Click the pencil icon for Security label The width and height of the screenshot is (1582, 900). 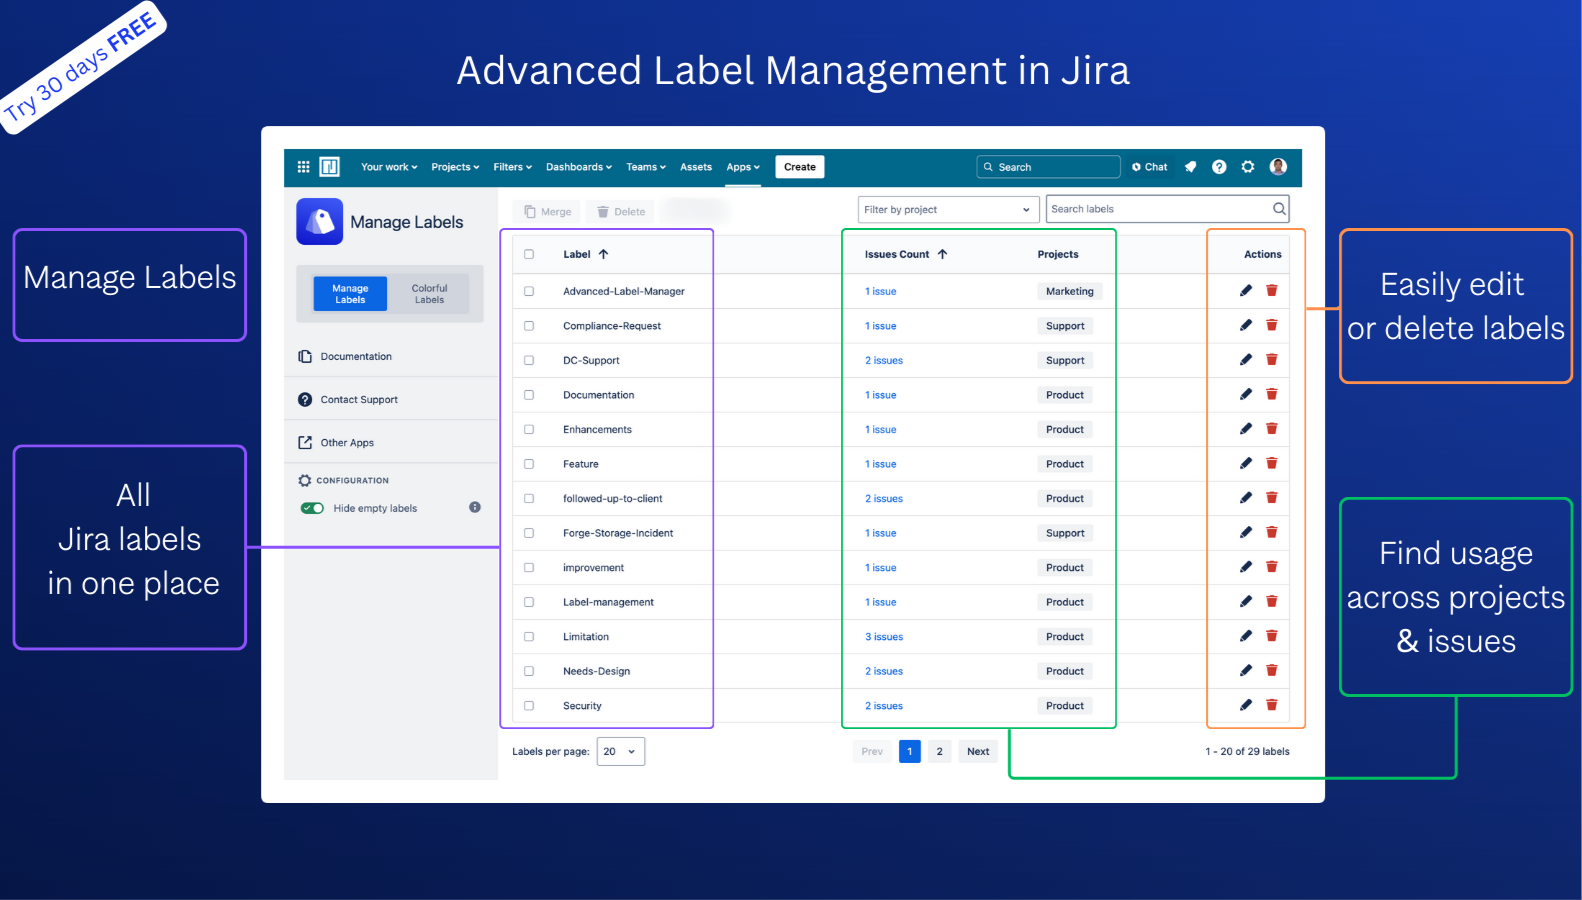pyautogui.click(x=1246, y=705)
